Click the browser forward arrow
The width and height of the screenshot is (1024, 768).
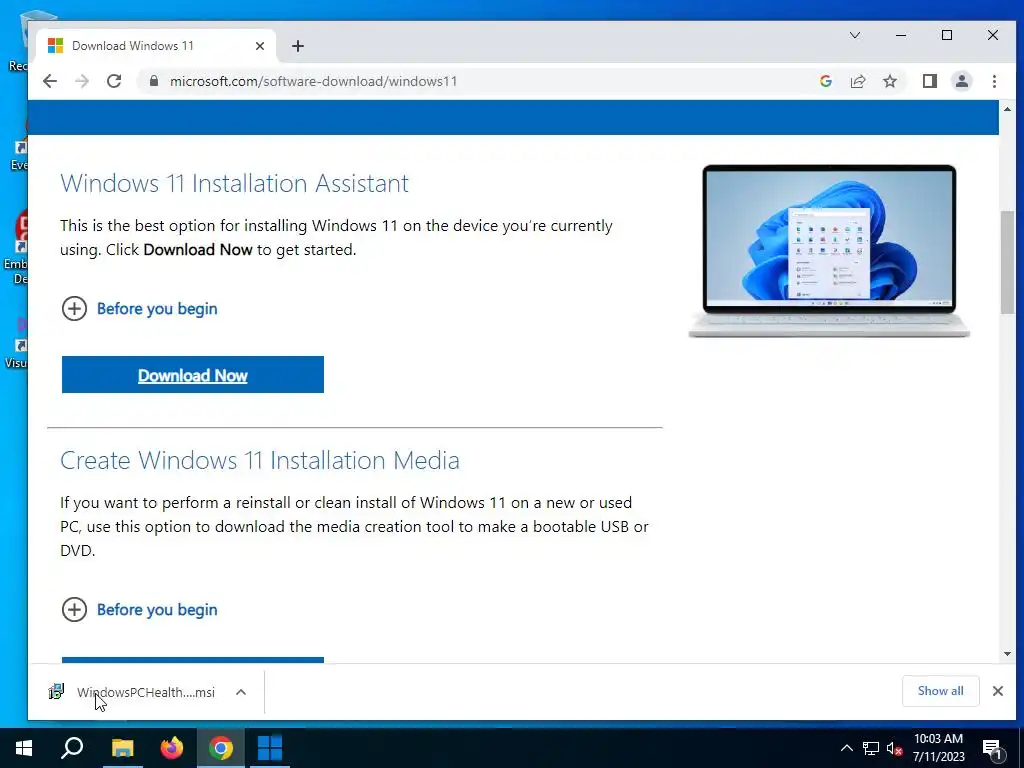pos(82,81)
